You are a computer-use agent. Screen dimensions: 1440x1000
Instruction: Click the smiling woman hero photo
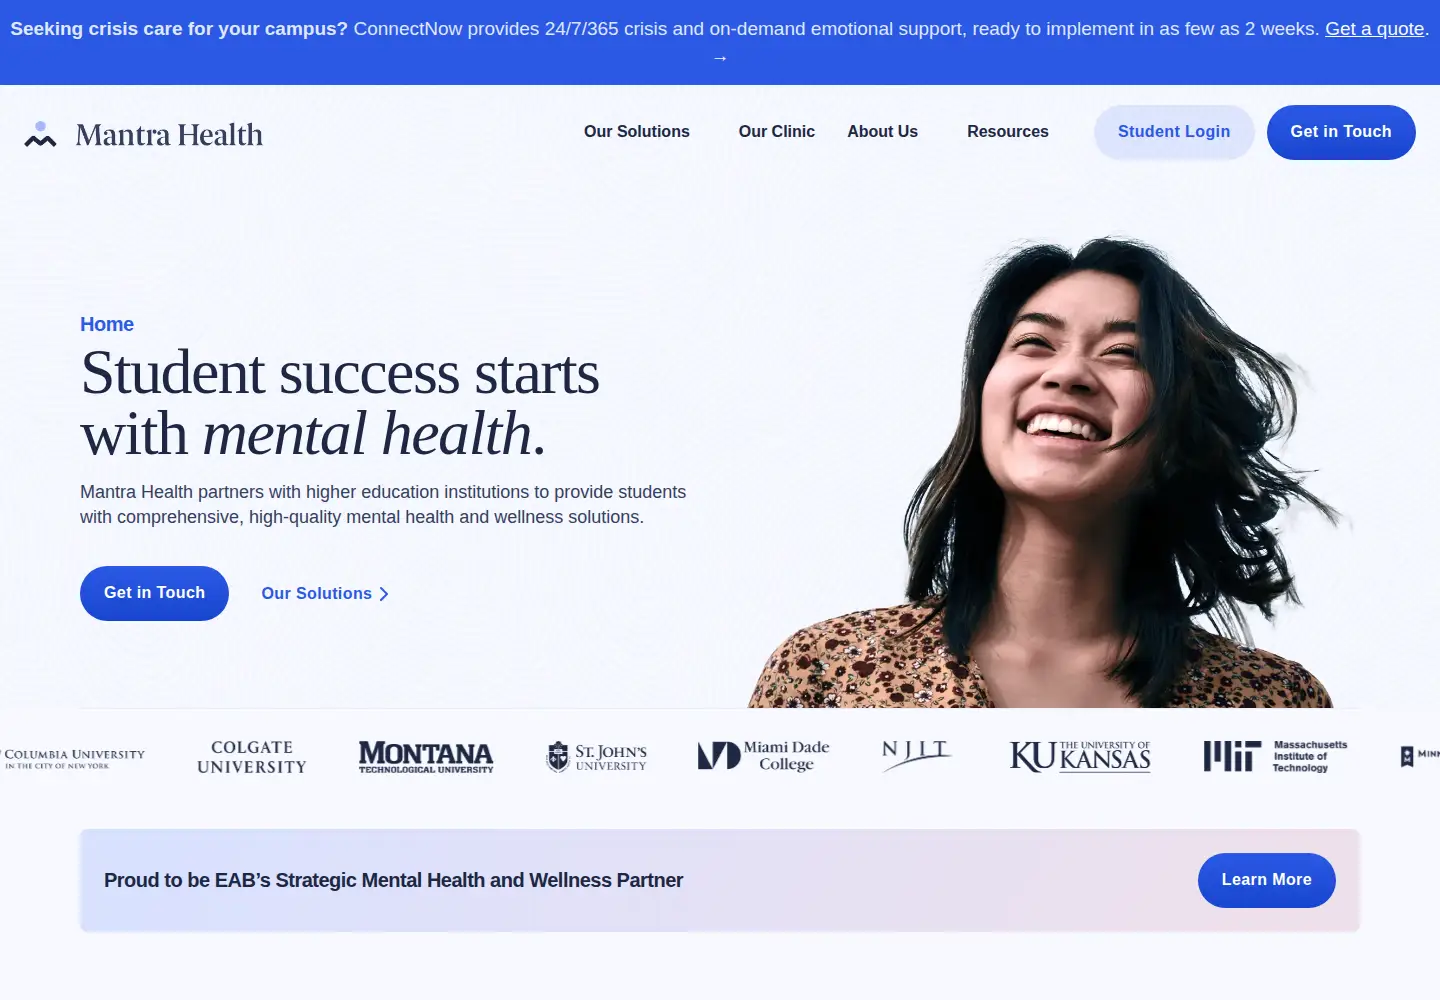click(1050, 472)
